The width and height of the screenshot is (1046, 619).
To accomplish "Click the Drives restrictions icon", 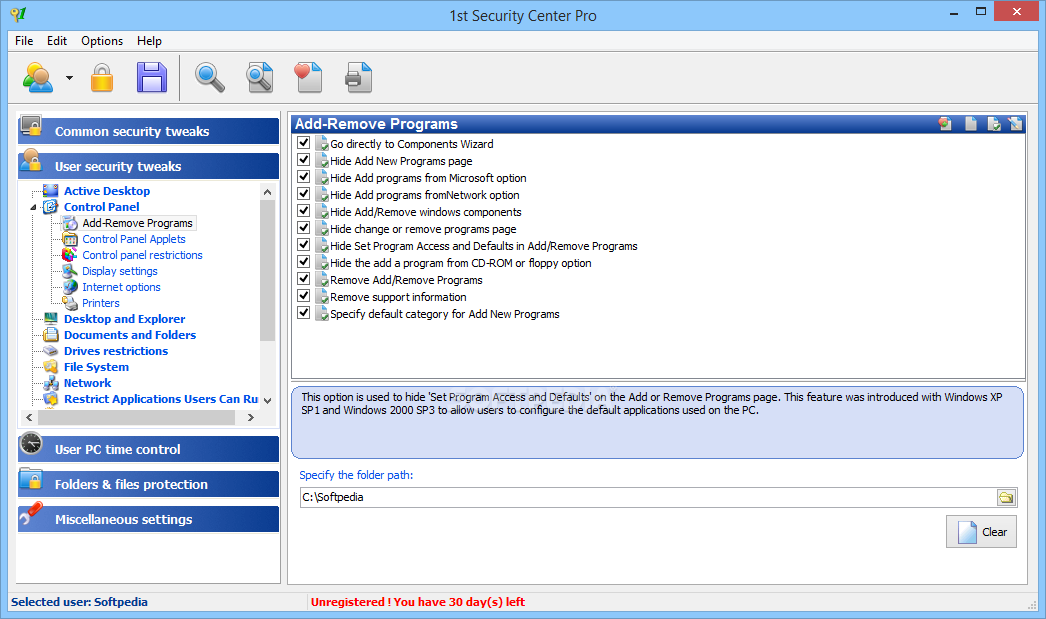I will [x=51, y=351].
